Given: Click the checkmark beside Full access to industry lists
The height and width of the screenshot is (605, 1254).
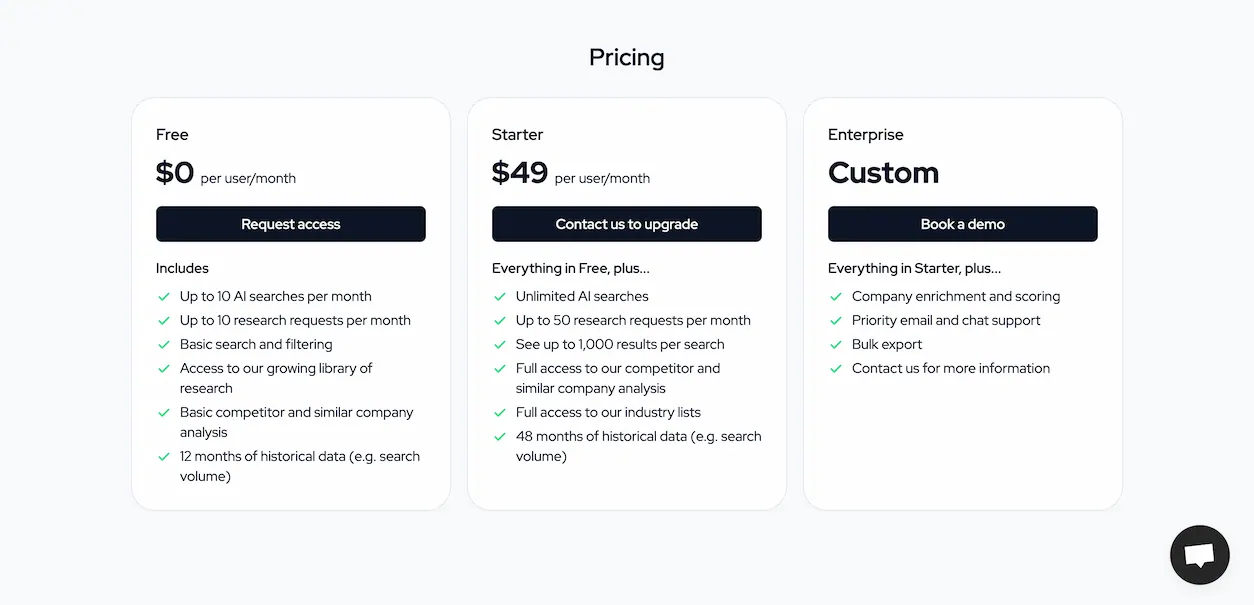Looking at the screenshot, I should 499,412.
